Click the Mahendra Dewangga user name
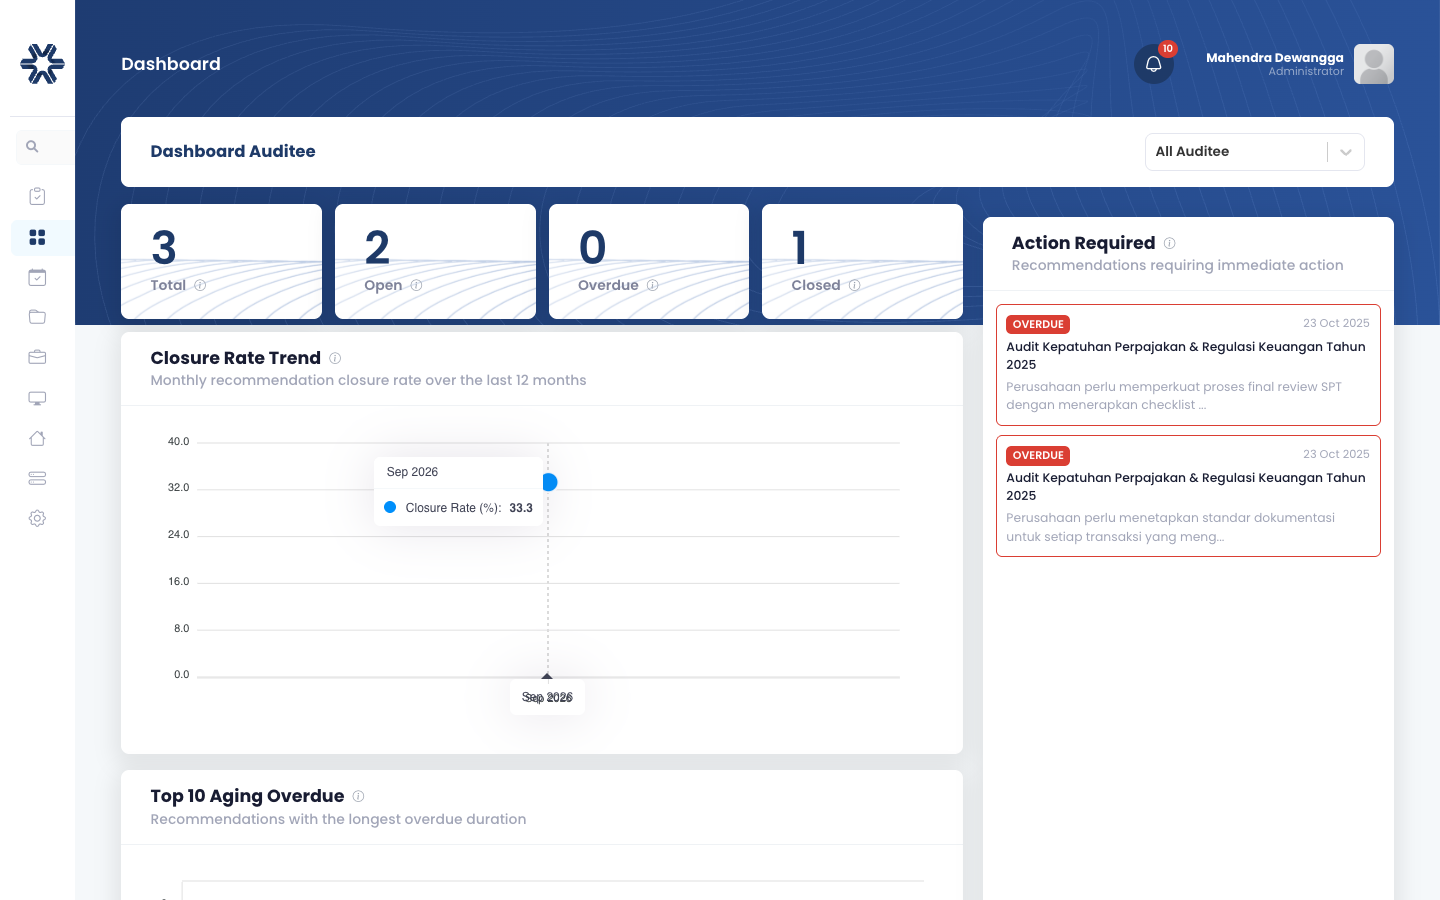 1275,58
